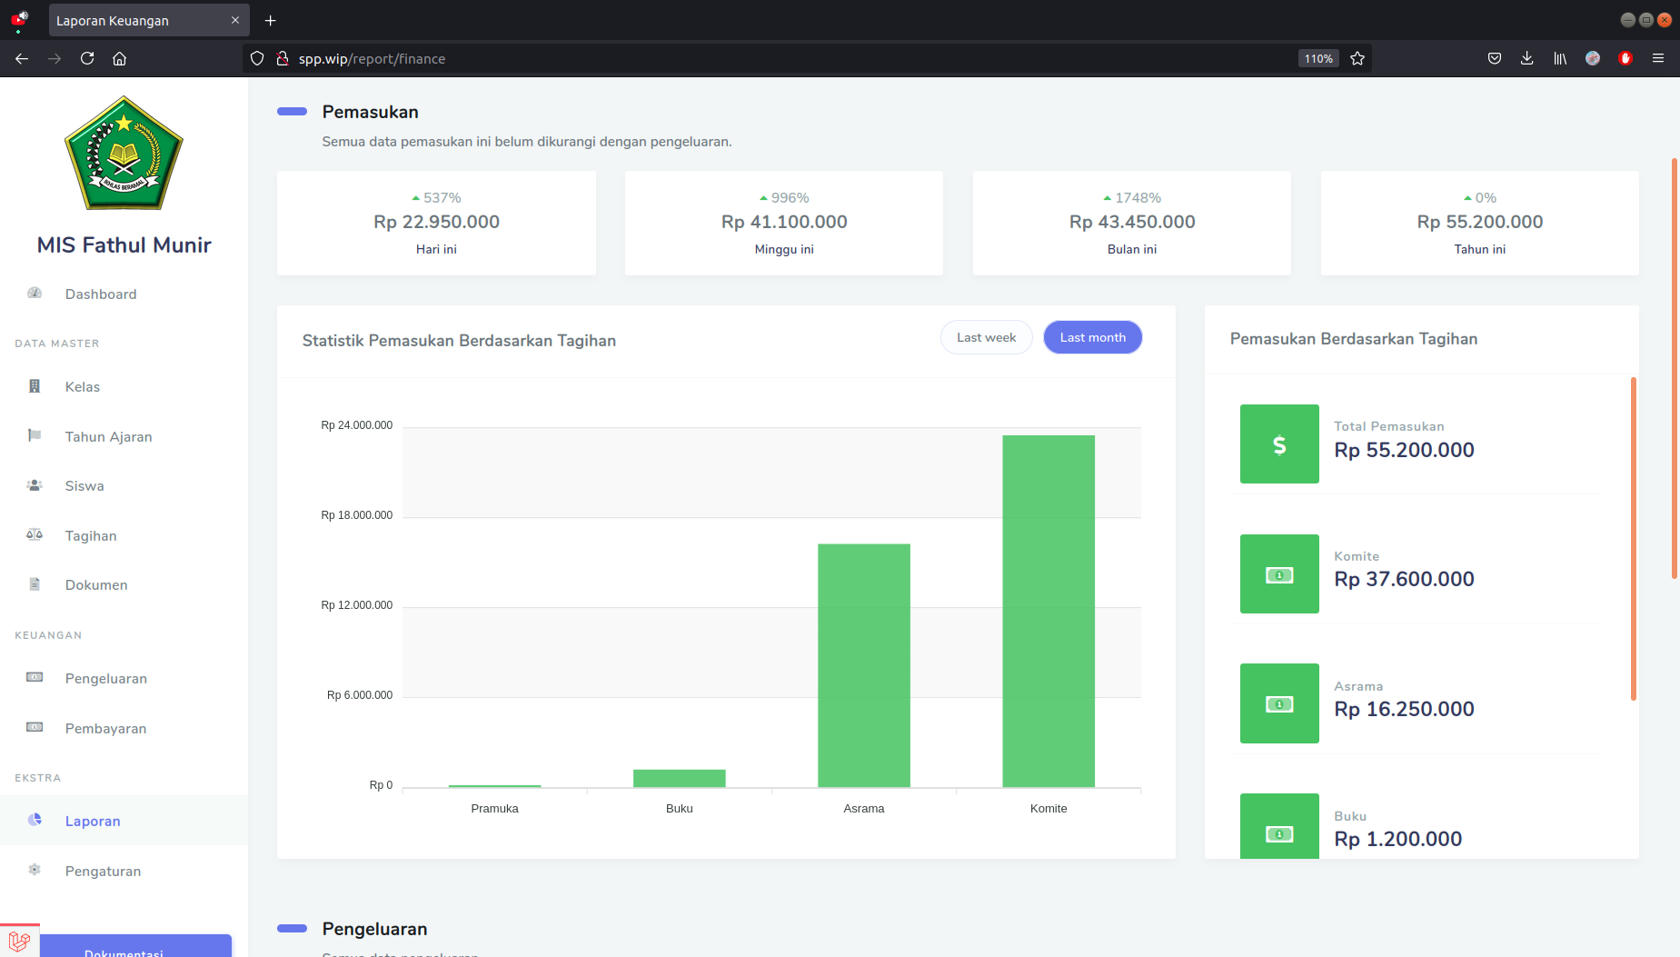This screenshot has width=1680, height=957.
Task: Click the green dollar icon beside Total Pemasukan
Action: click(x=1279, y=444)
